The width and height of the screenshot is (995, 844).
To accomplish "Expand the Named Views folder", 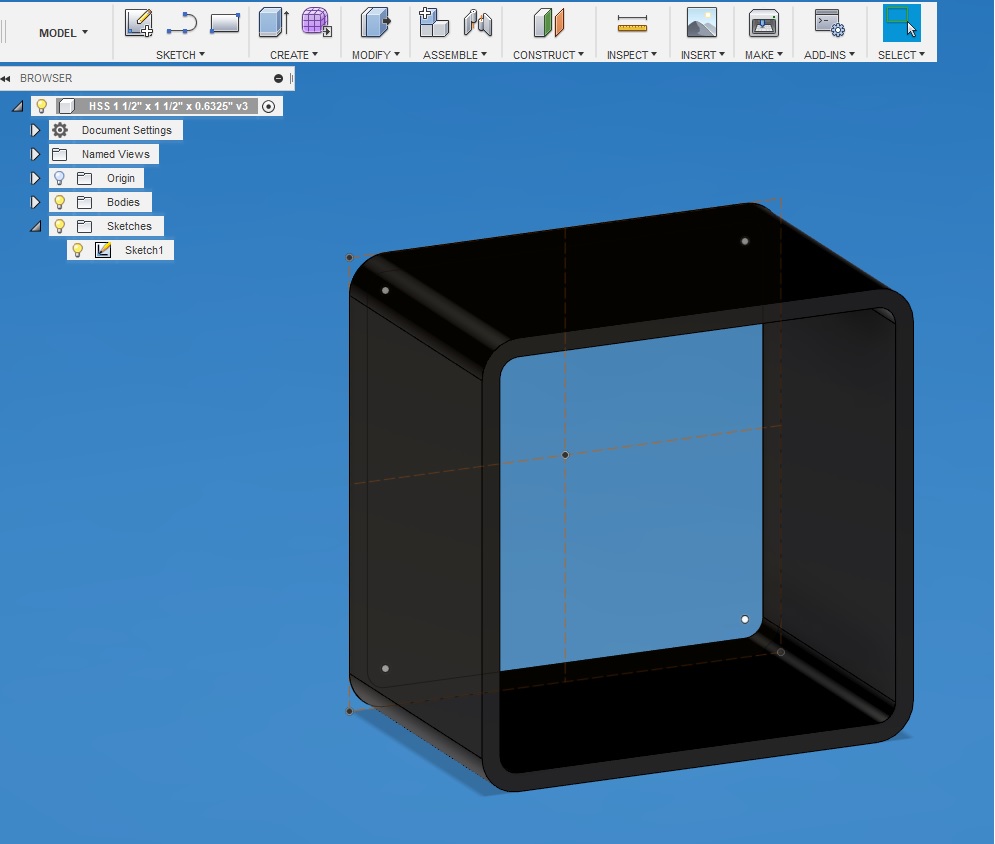I will pos(36,153).
